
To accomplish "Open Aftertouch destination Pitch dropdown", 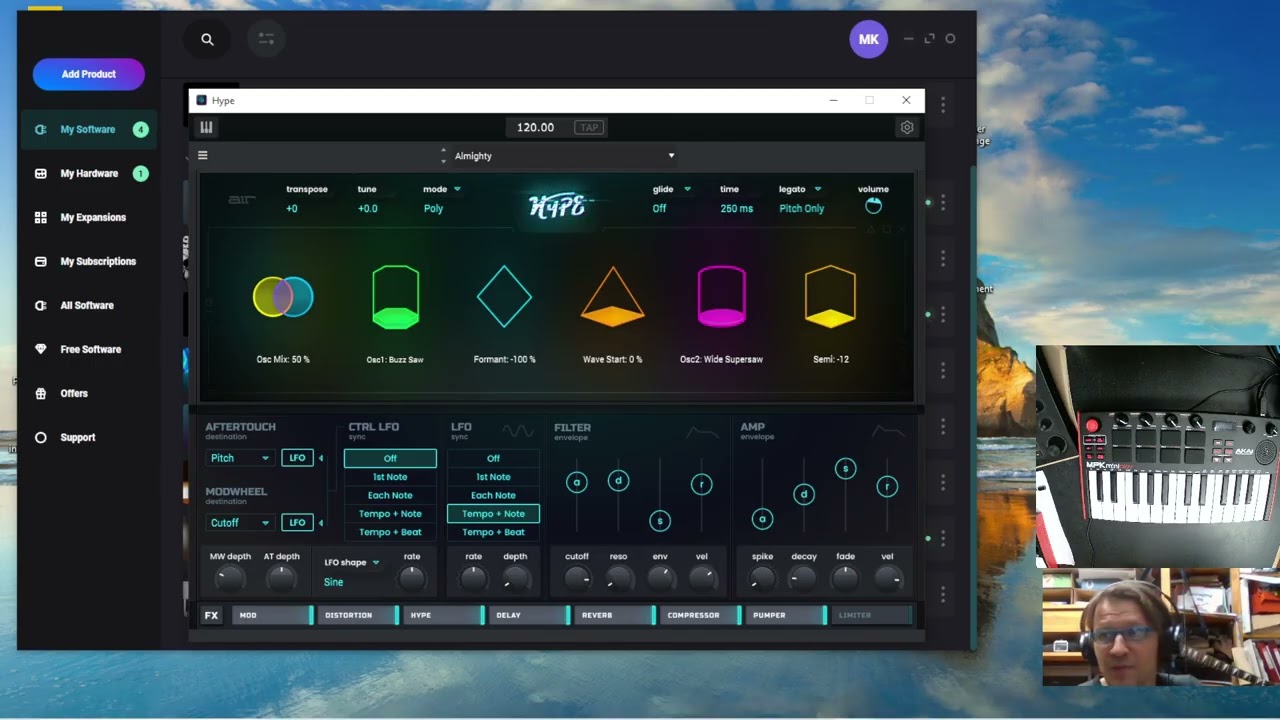I will [x=240, y=458].
